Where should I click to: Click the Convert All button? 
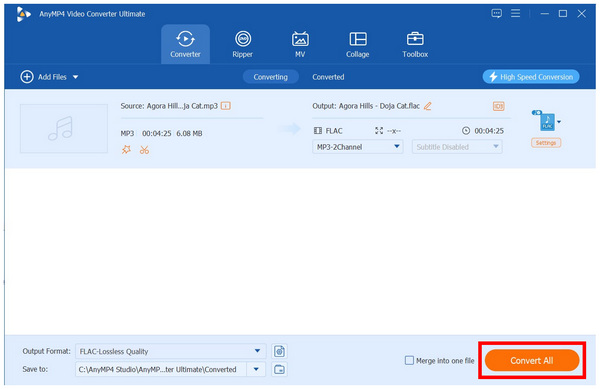coord(532,360)
